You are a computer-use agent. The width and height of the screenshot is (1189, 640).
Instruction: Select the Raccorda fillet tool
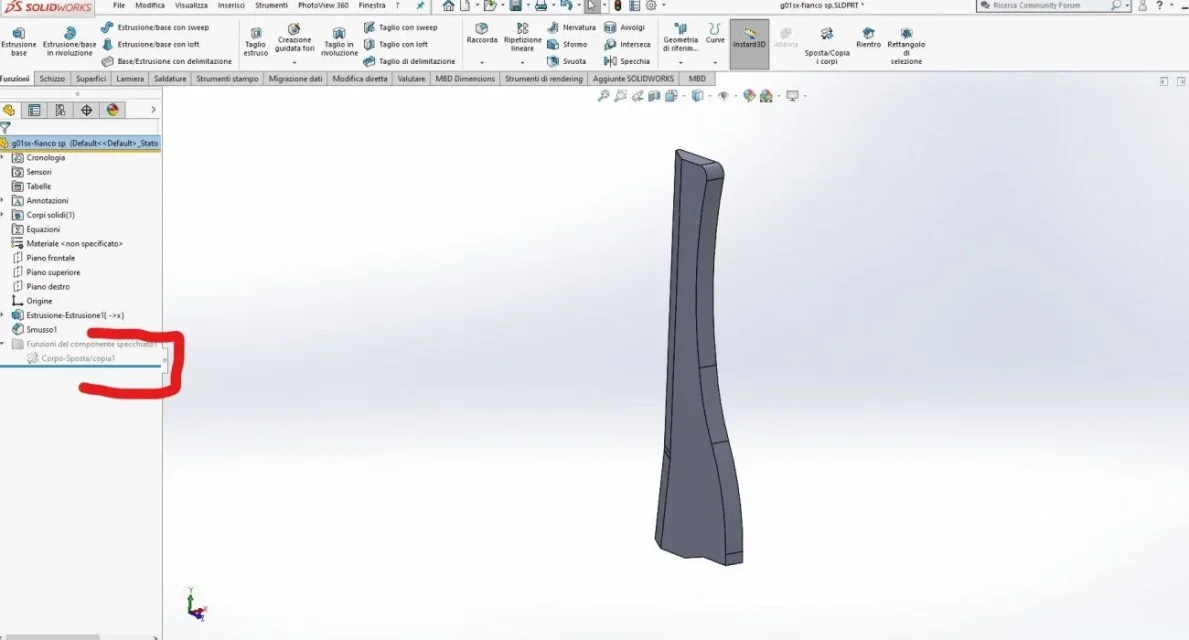point(482,33)
